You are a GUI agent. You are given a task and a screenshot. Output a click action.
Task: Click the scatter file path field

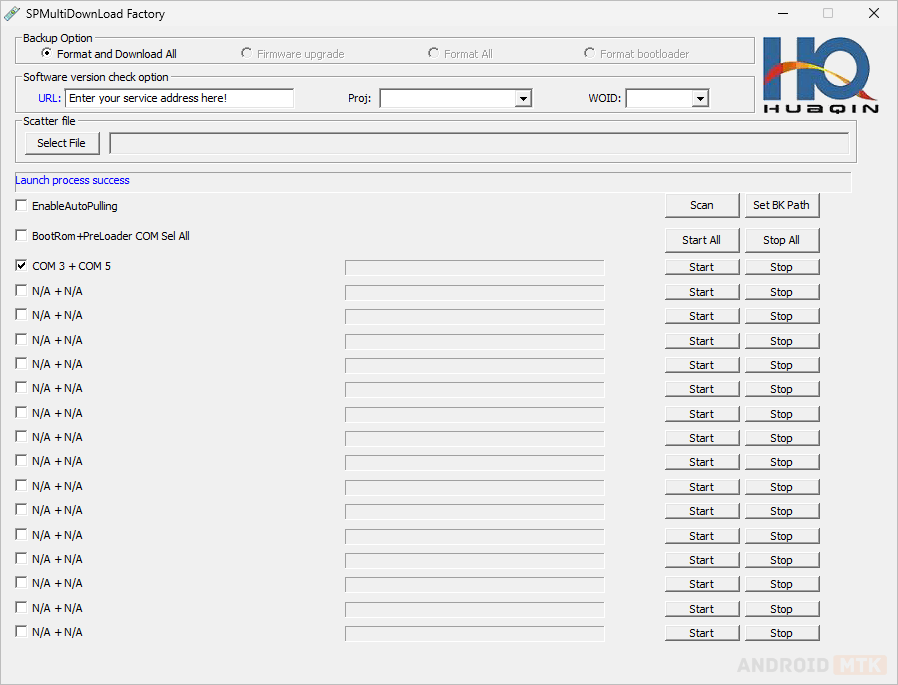click(478, 143)
